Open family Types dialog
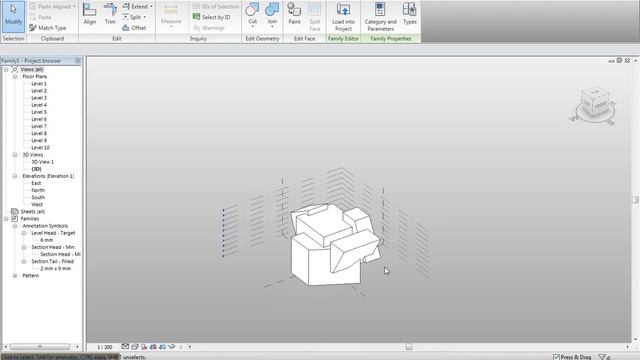 point(409,14)
